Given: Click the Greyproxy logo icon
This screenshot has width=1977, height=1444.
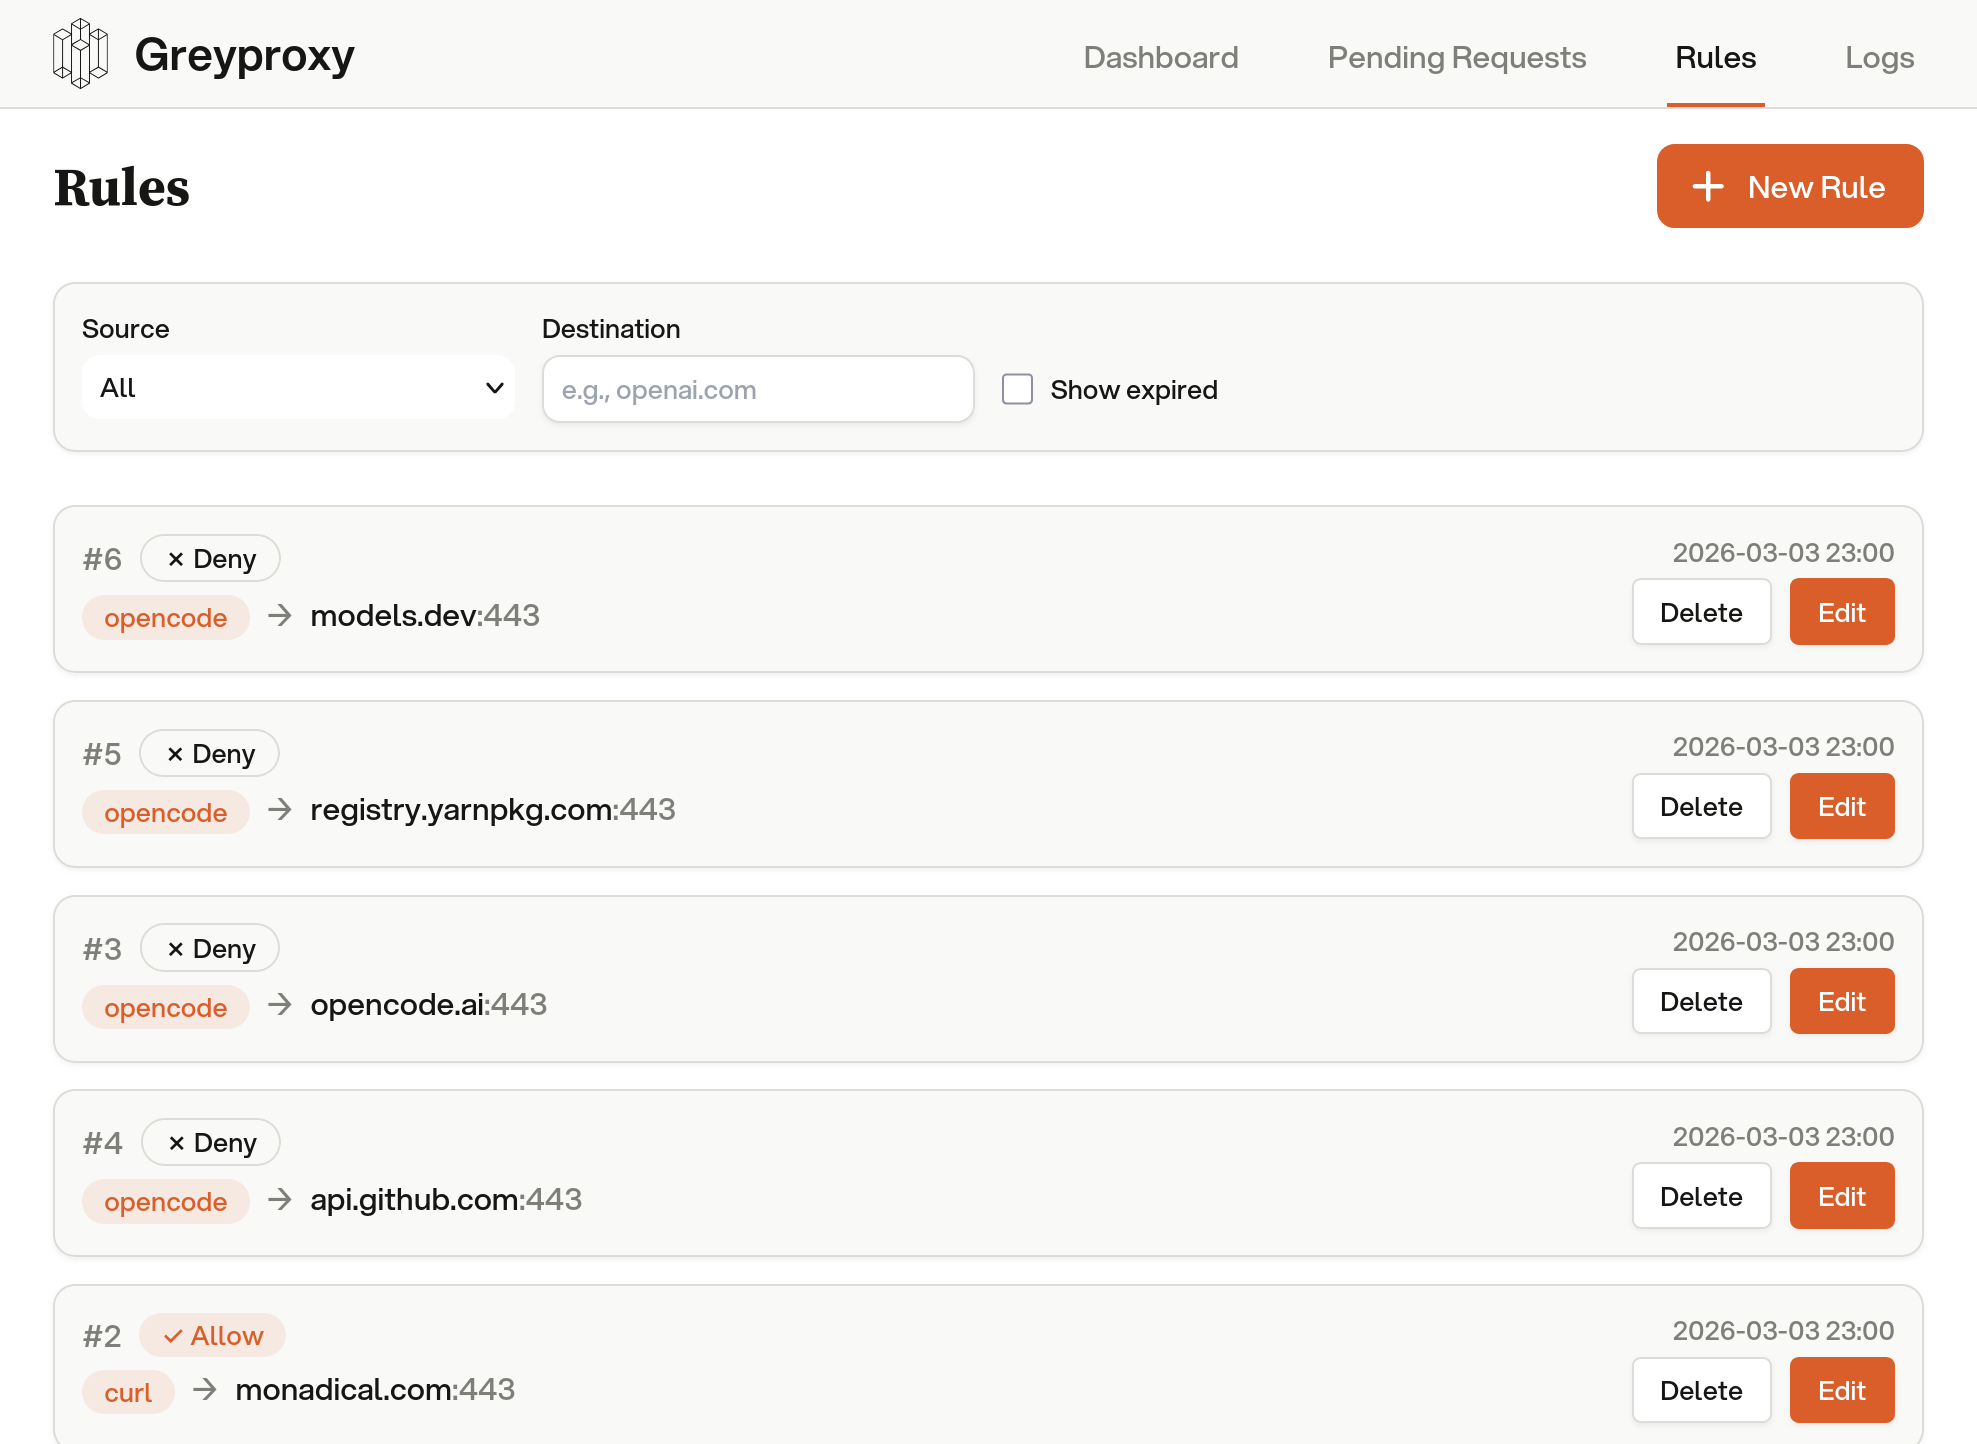Looking at the screenshot, I should click(x=81, y=54).
